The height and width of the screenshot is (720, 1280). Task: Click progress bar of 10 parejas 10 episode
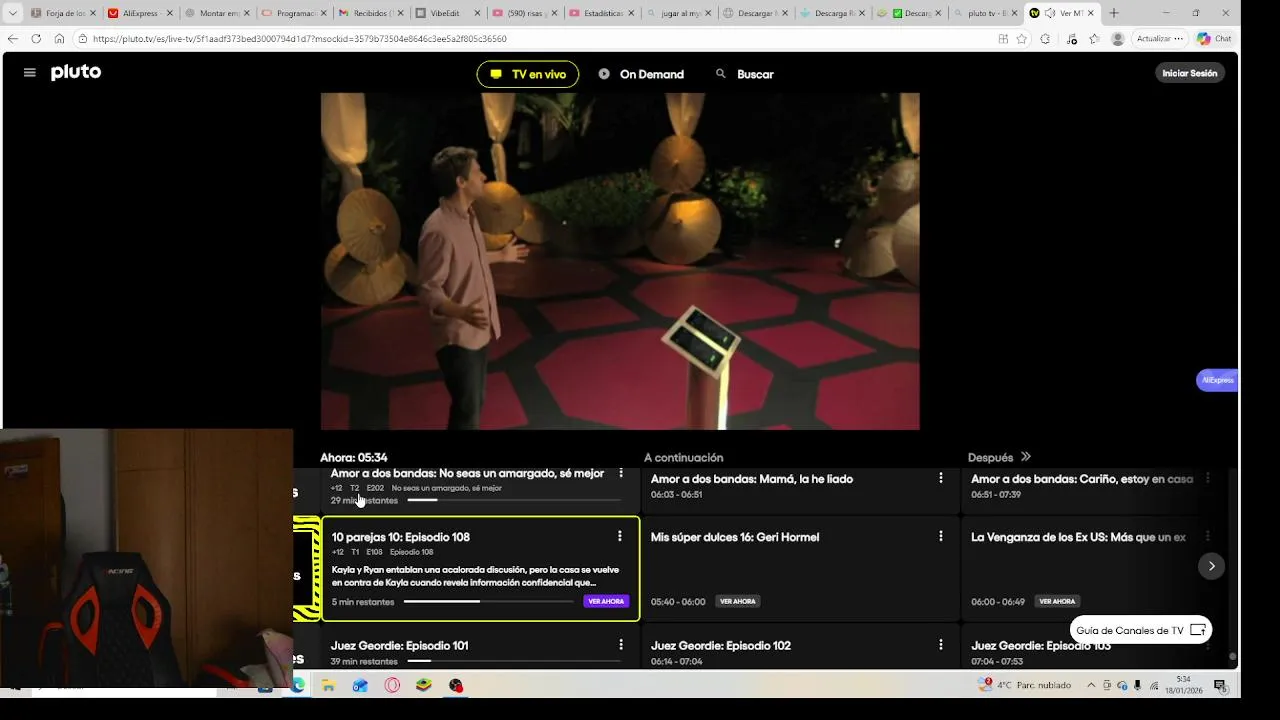click(488, 602)
